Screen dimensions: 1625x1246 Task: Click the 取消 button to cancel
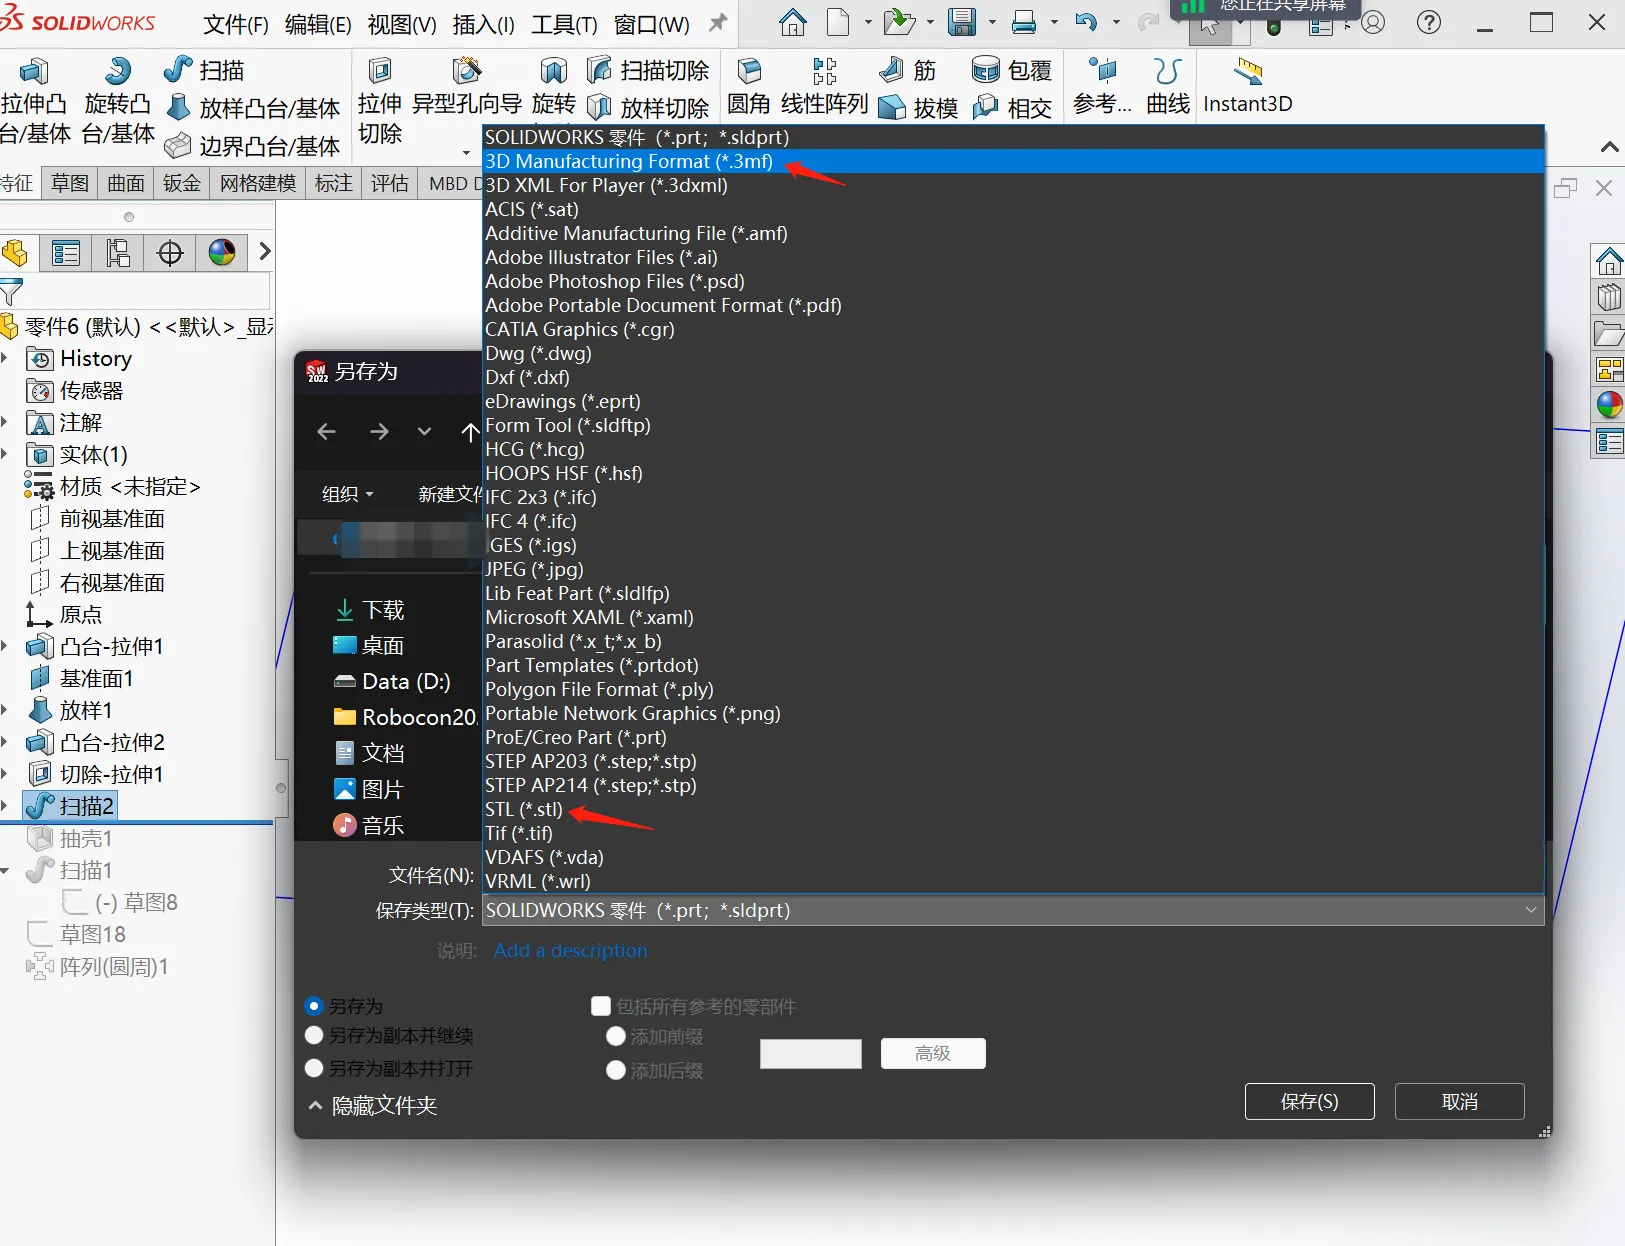1459,1102
